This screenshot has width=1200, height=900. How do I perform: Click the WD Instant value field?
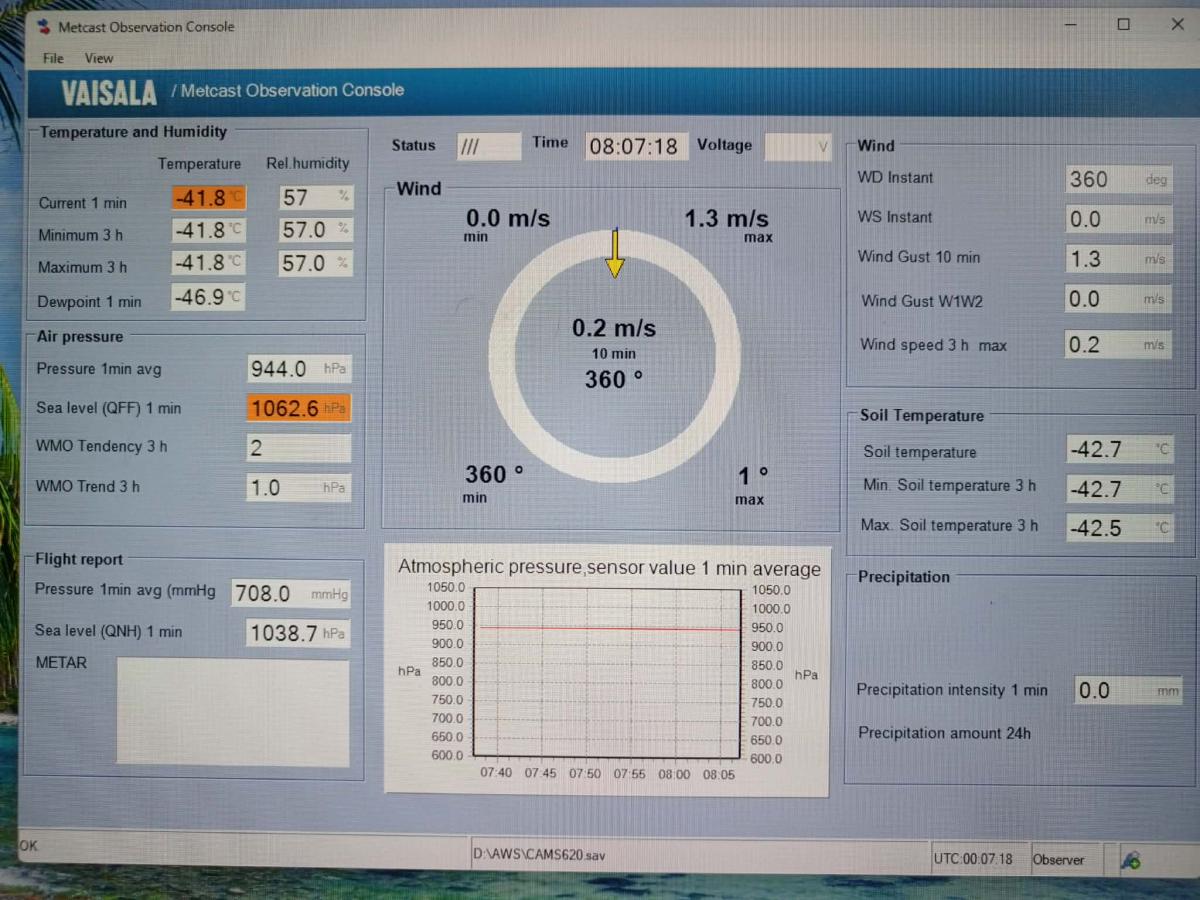coord(1117,180)
